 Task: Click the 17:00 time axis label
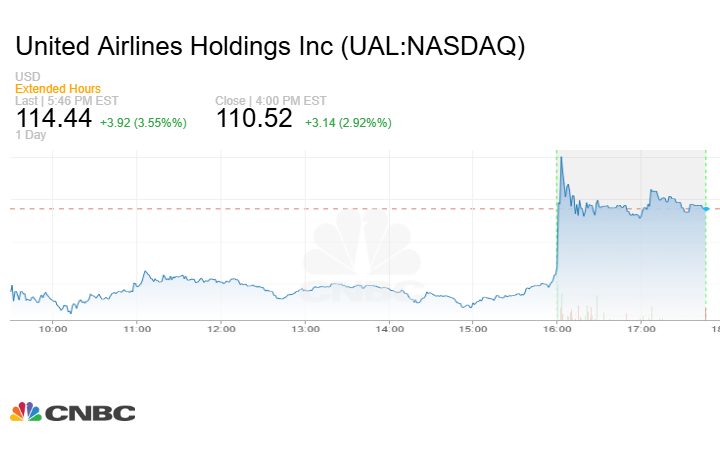point(641,328)
